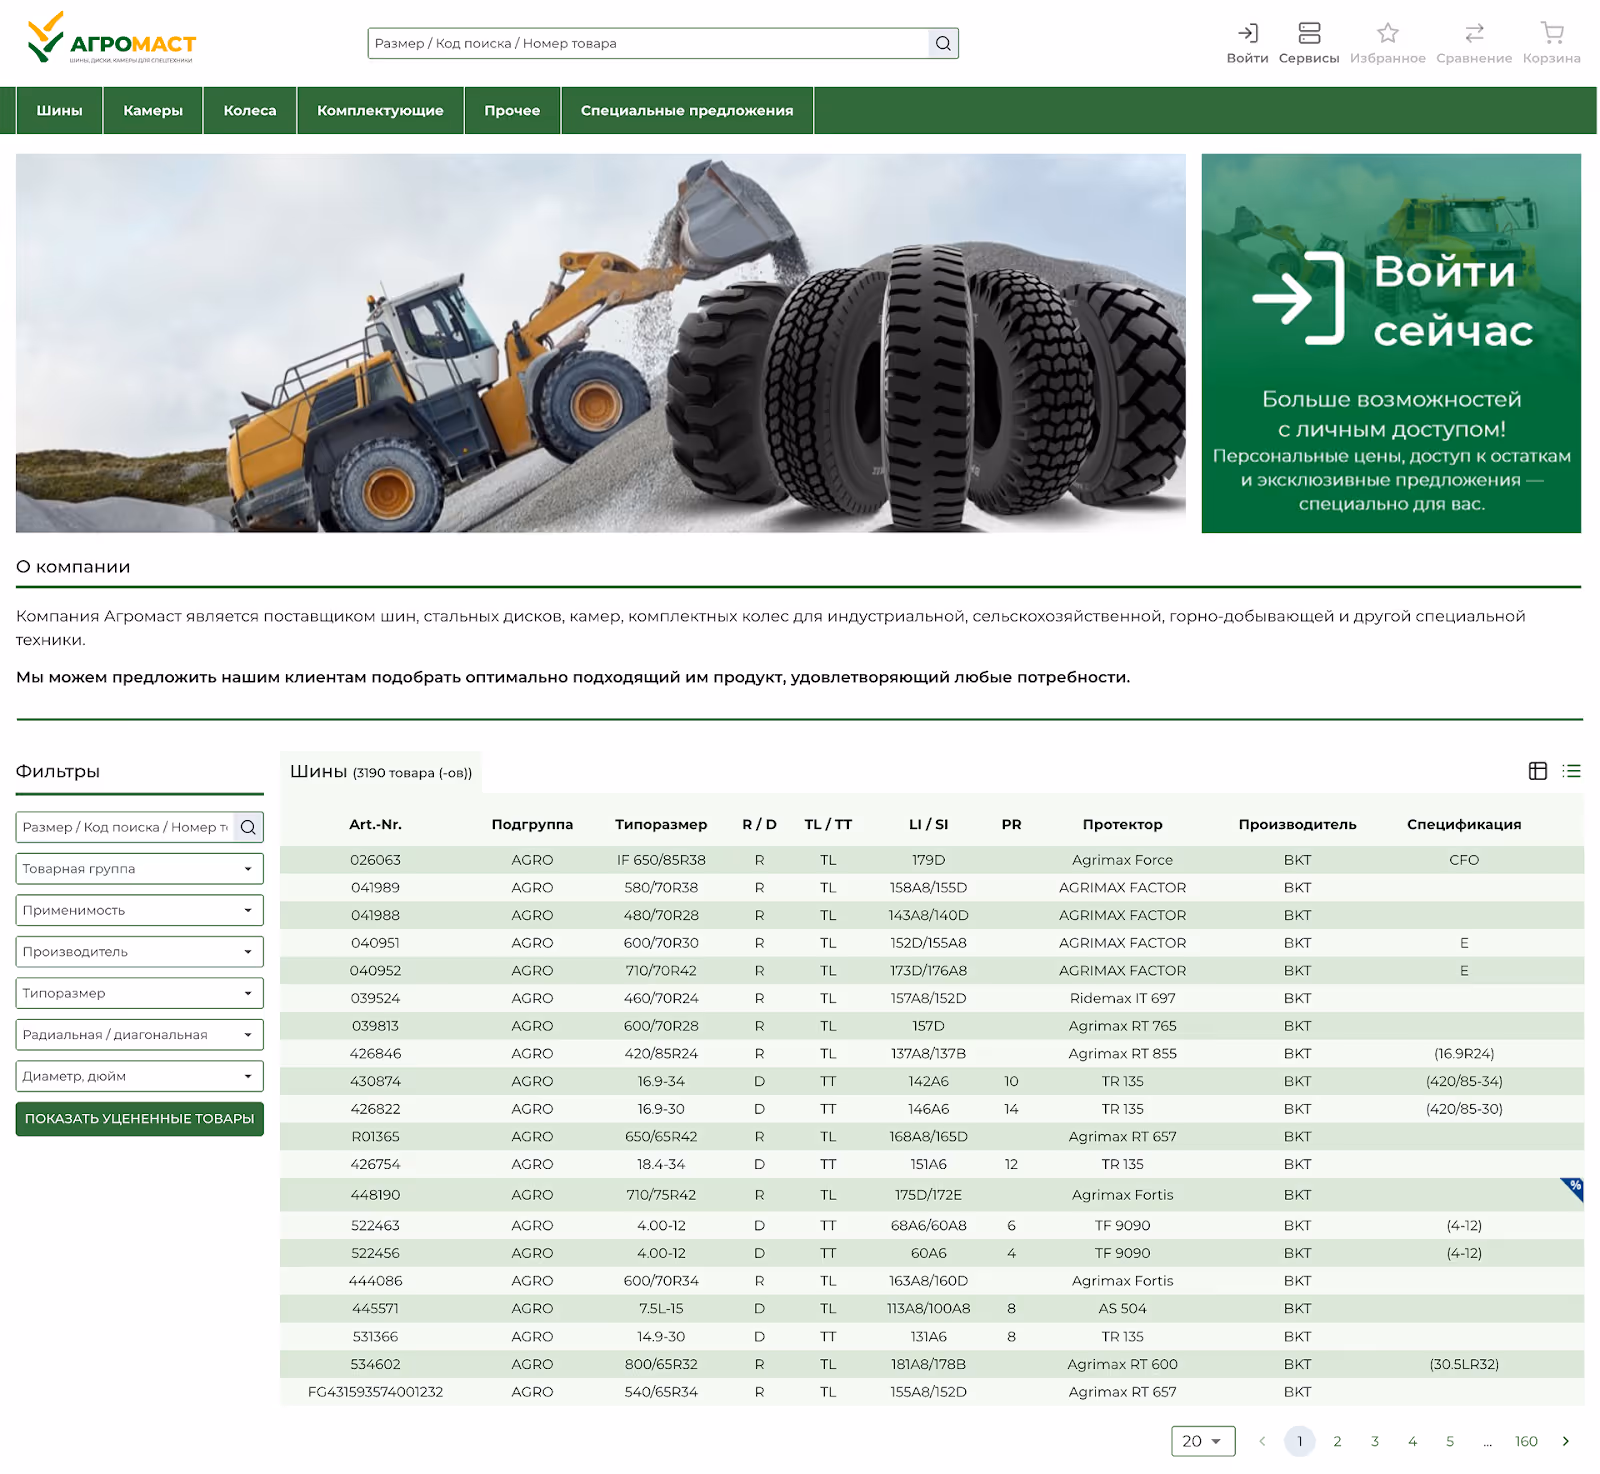This screenshot has height=1474, width=1600.
Task: Expand Производитель filter dropdown
Action: (139, 951)
